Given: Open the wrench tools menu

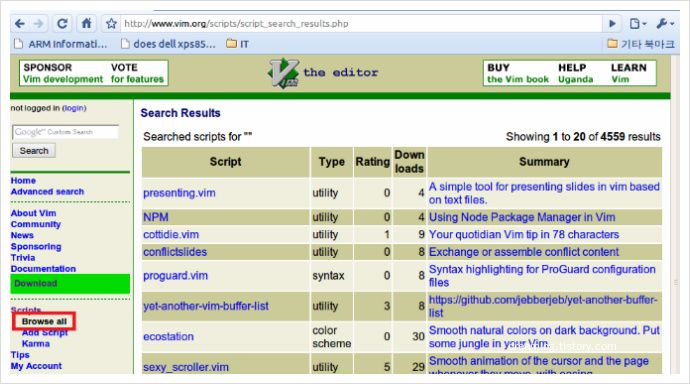Looking at the screenshot, I should pyautogui.click(x=665, y=23).
